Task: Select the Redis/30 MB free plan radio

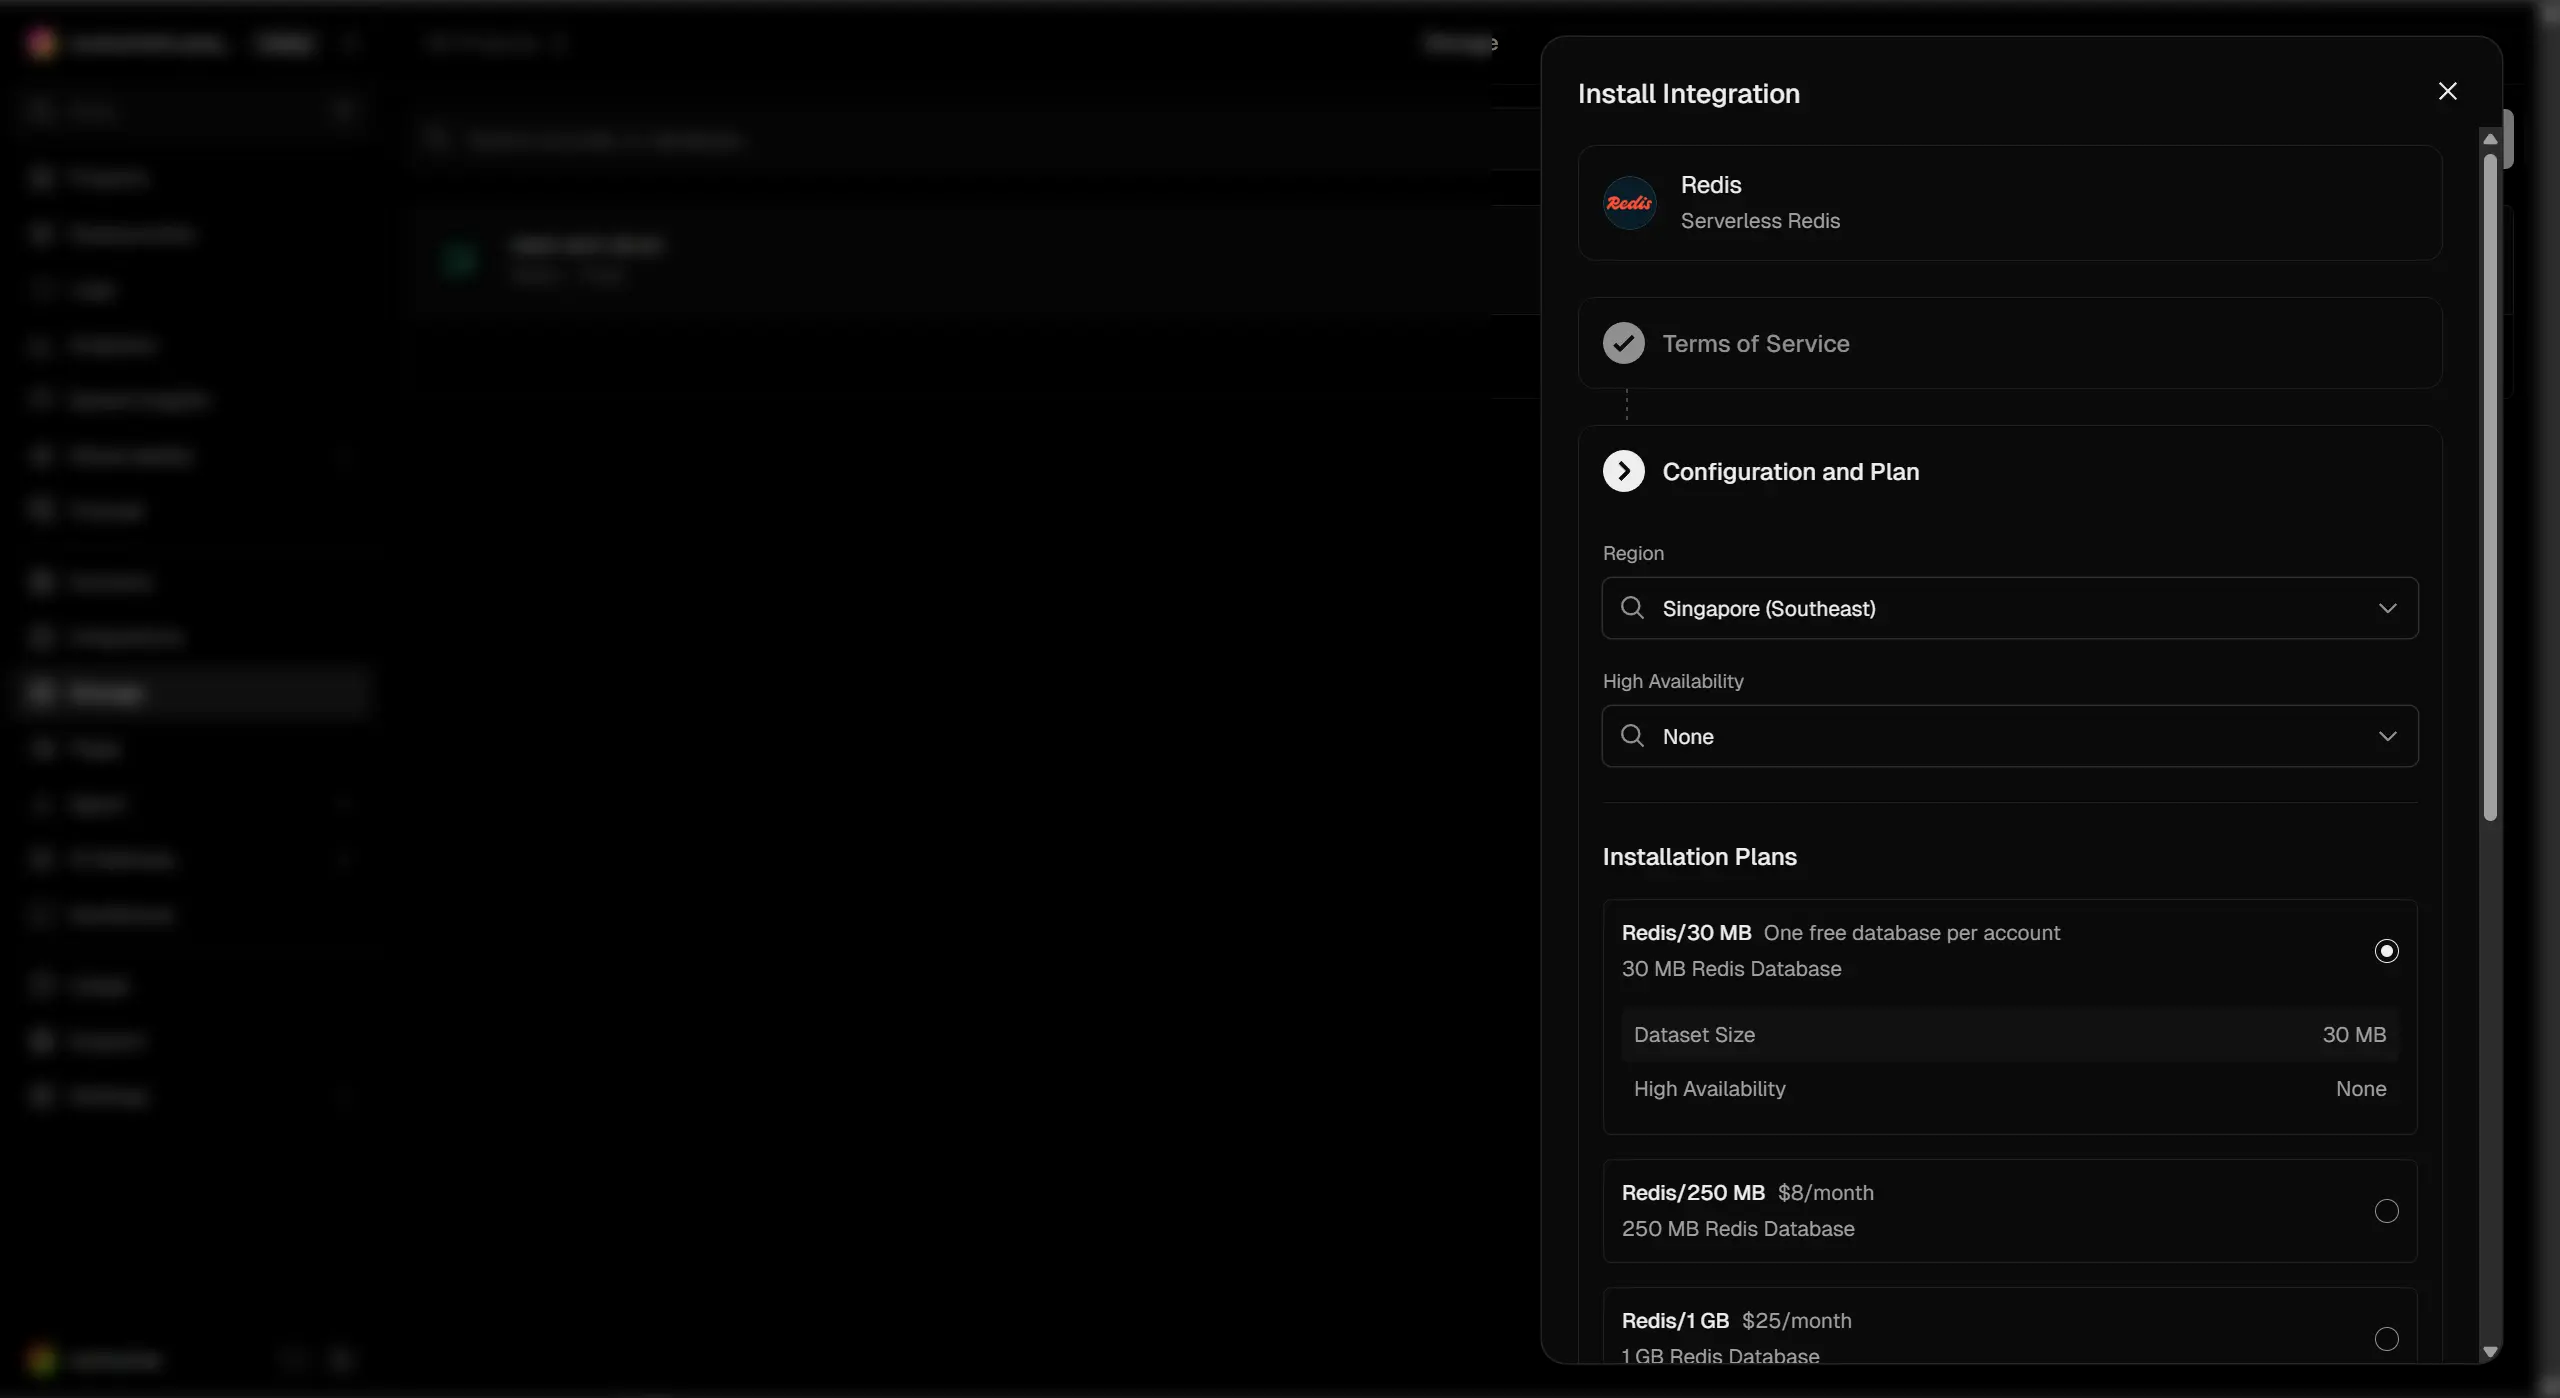Action: [x=2386, y=951]
